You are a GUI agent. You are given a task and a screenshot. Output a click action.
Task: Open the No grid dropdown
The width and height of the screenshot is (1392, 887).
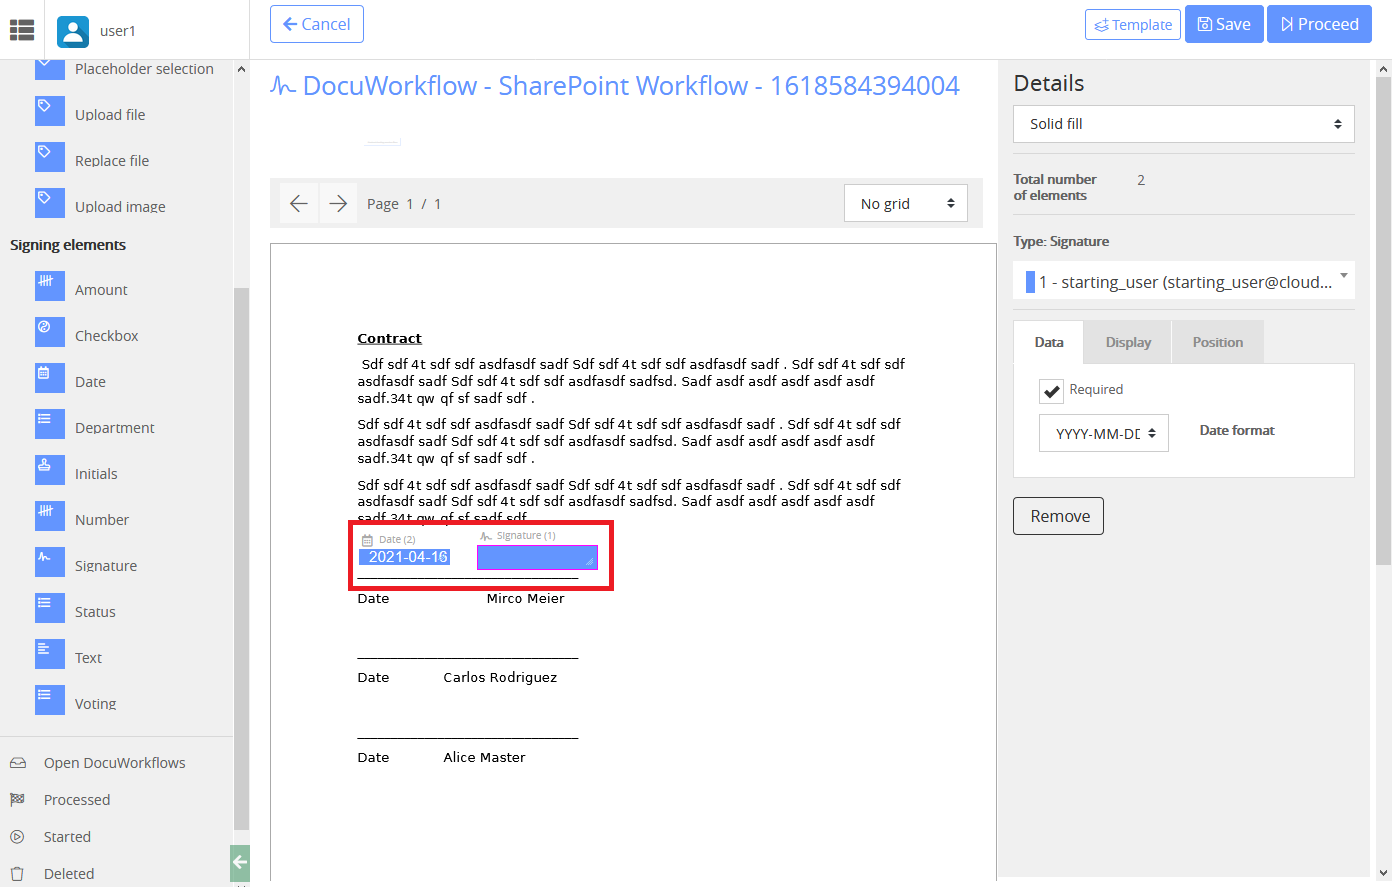coord(905,203)
